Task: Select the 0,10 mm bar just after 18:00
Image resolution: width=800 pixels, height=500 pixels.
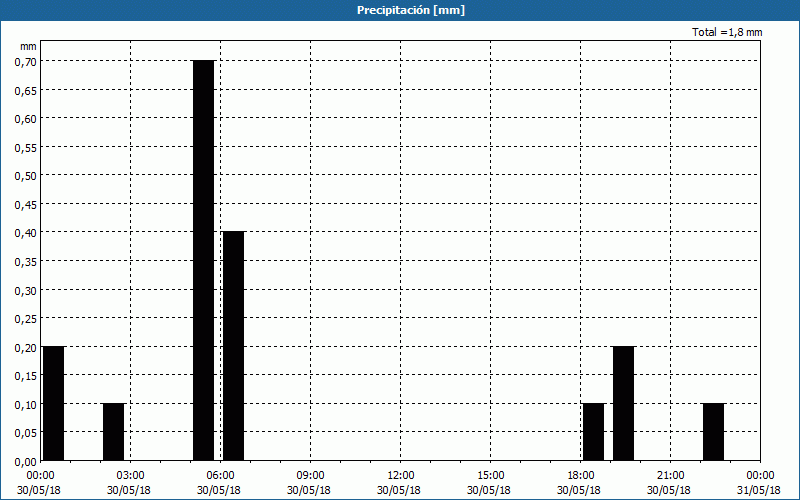Action: click(593, 432)
